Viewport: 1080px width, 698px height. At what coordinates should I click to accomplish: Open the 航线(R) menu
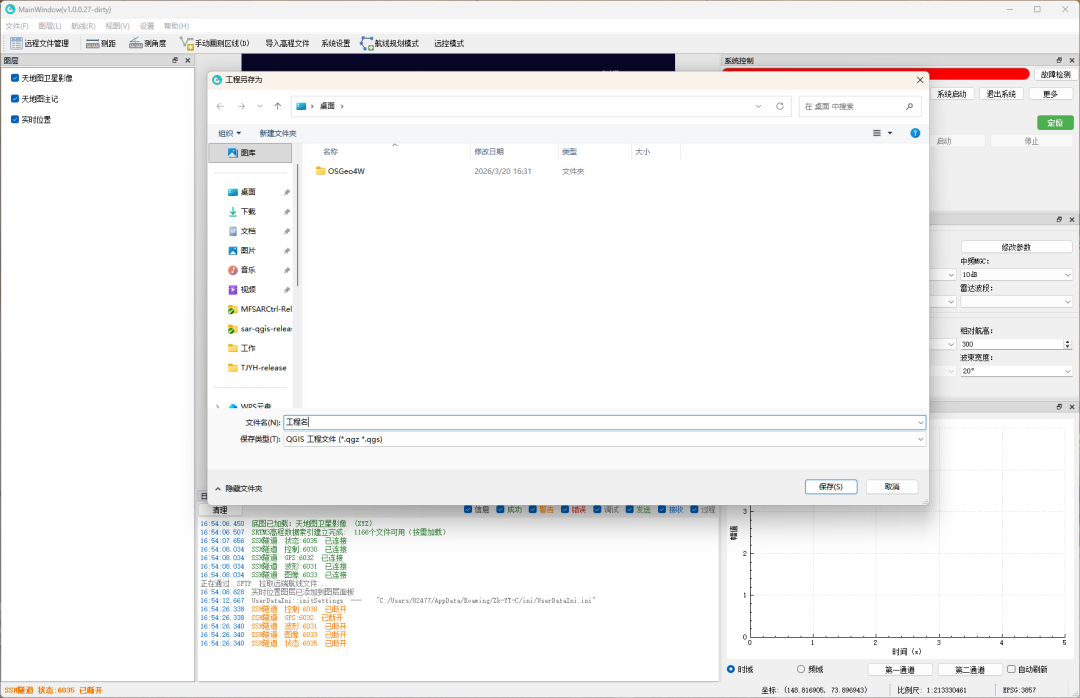pyautogui.click(x=83, y=26)
